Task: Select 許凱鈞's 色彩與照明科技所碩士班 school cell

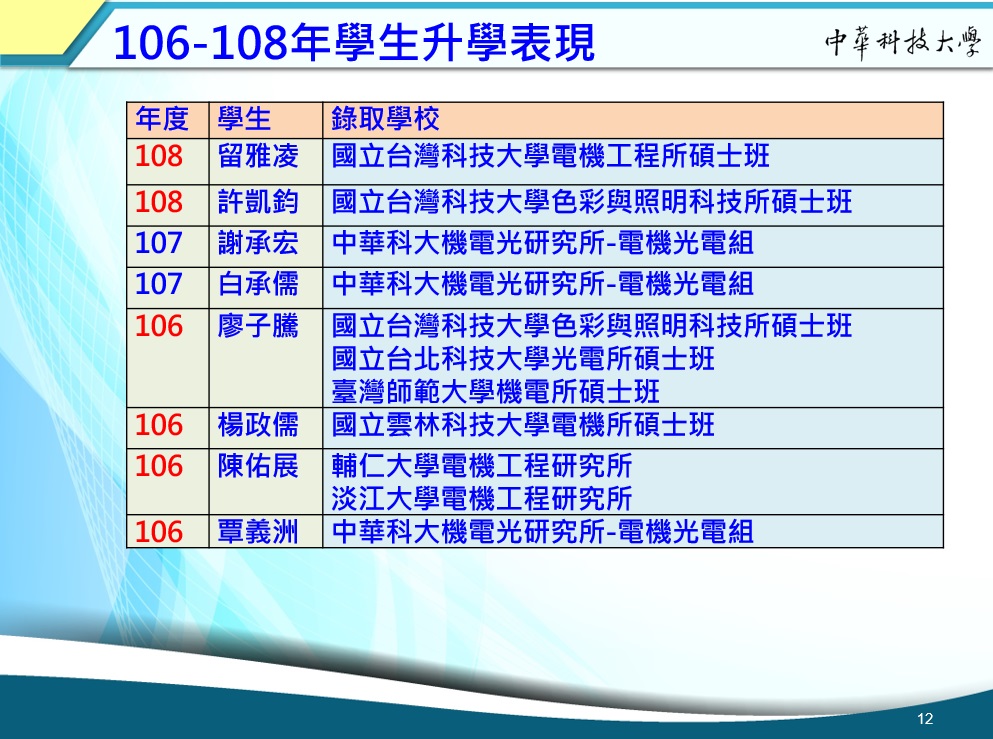Action: pyautogui.click(x=633, y=205)
